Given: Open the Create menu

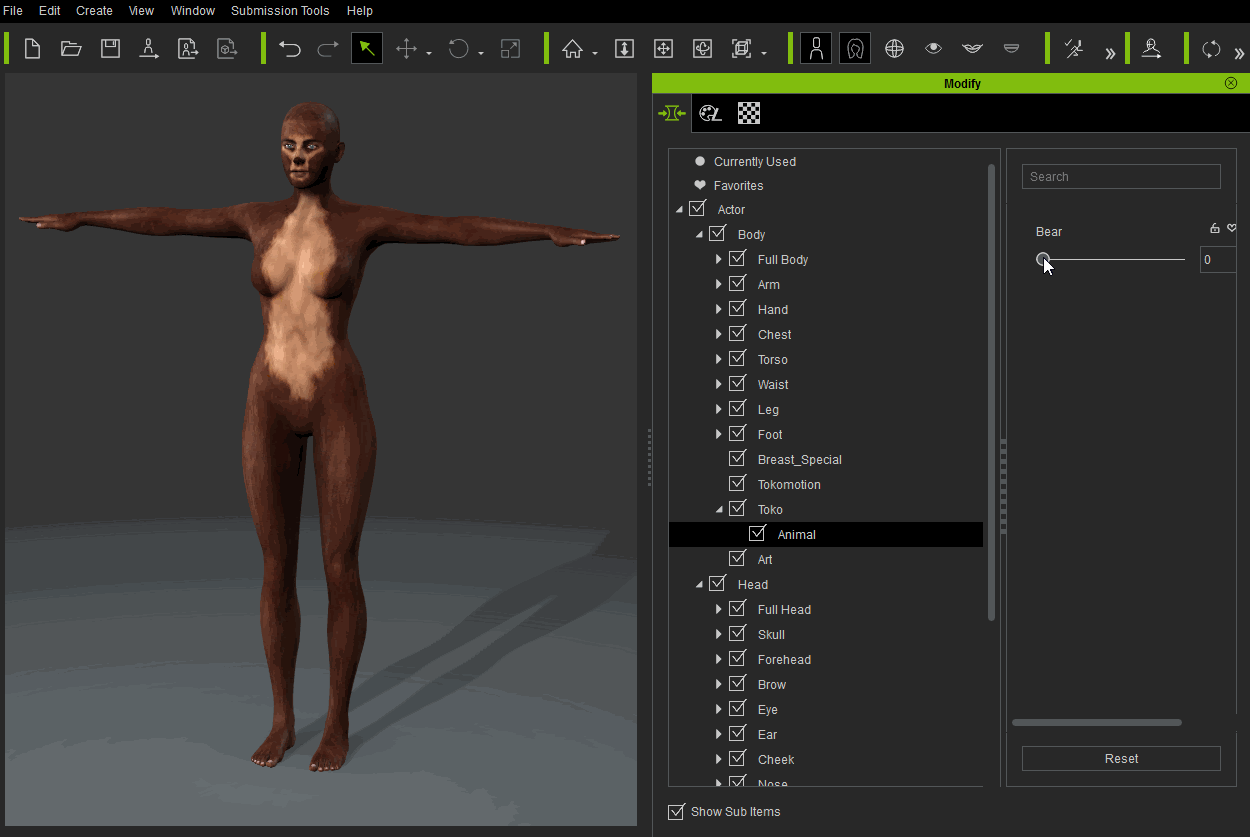Looking at the screenshot, I should [x=94, y=11].
